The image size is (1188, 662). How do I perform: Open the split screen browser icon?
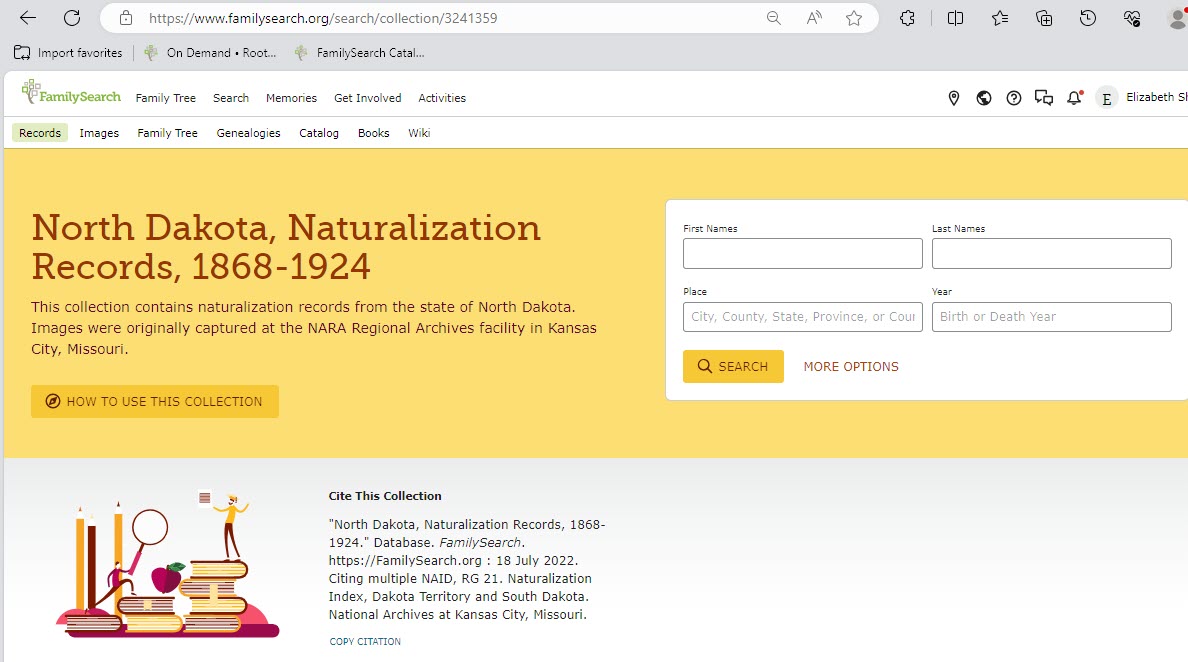(x=955, y=17)
